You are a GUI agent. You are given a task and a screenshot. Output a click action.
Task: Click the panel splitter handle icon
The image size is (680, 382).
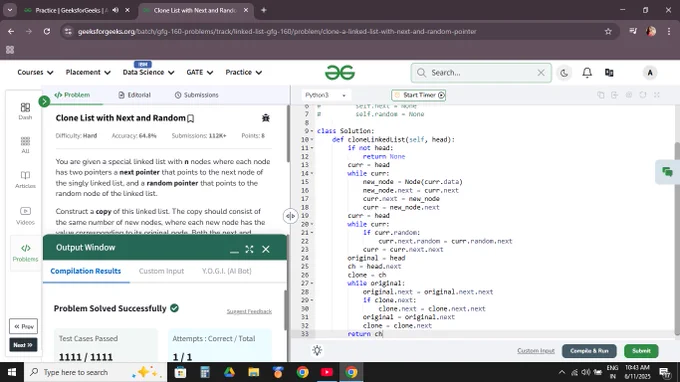pos(290,216)
